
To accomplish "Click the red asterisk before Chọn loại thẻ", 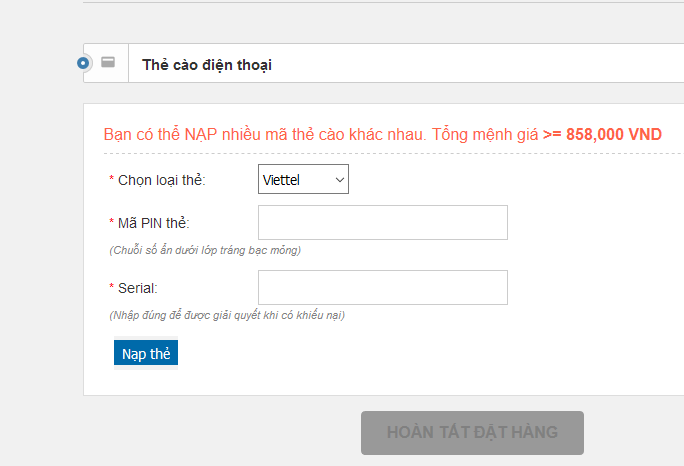I will pyautogui.click(x=112, y=180).
